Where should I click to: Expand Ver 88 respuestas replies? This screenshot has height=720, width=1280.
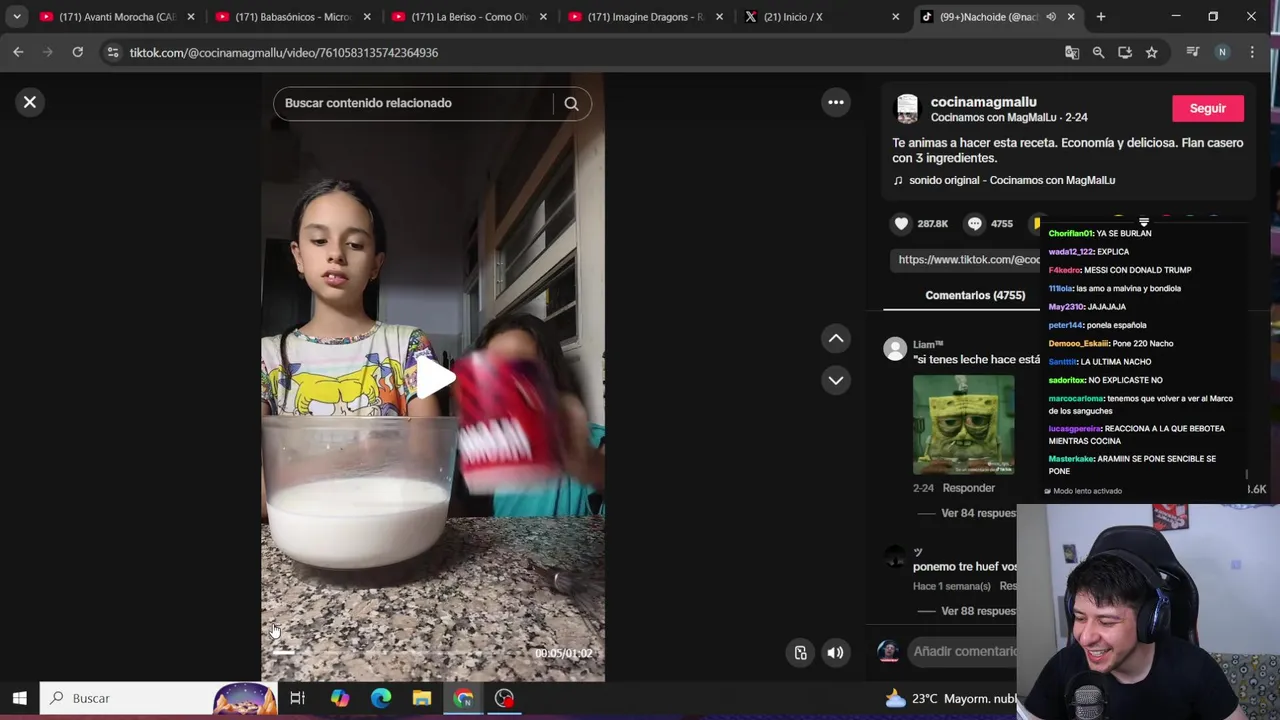(978, 611)
